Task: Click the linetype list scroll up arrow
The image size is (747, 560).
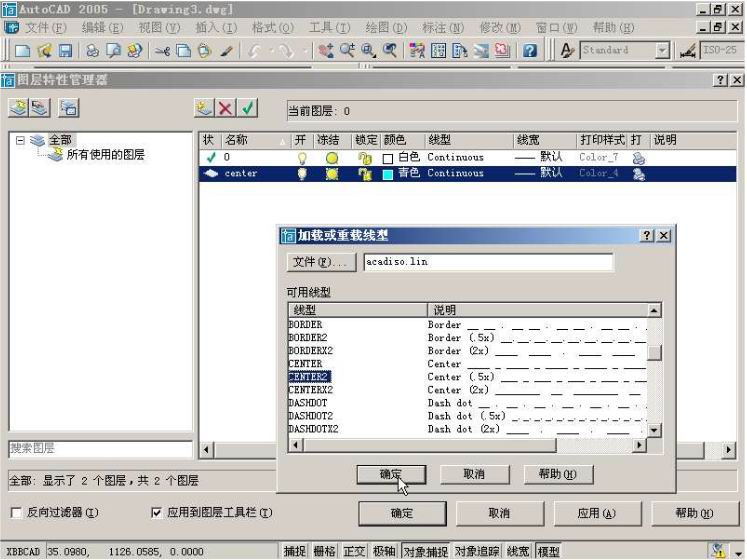Action: click(x=654, y=311)
